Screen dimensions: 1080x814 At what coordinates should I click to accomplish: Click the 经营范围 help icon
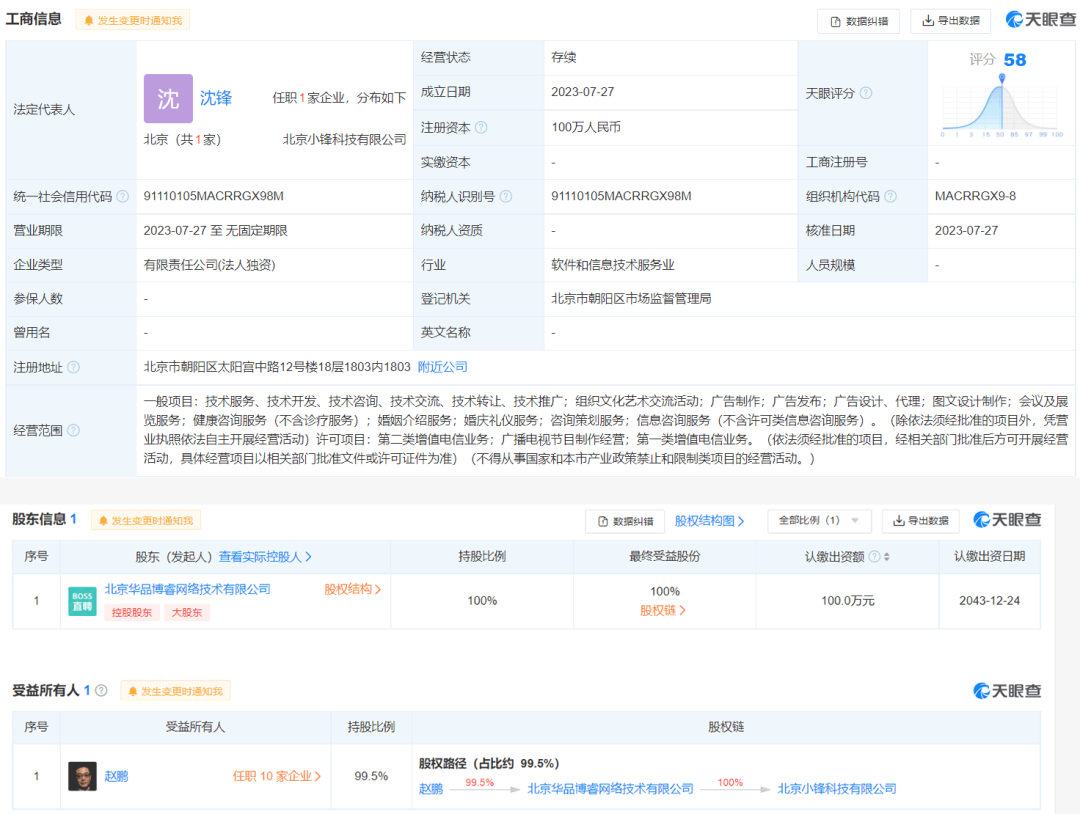pos(74,430)
